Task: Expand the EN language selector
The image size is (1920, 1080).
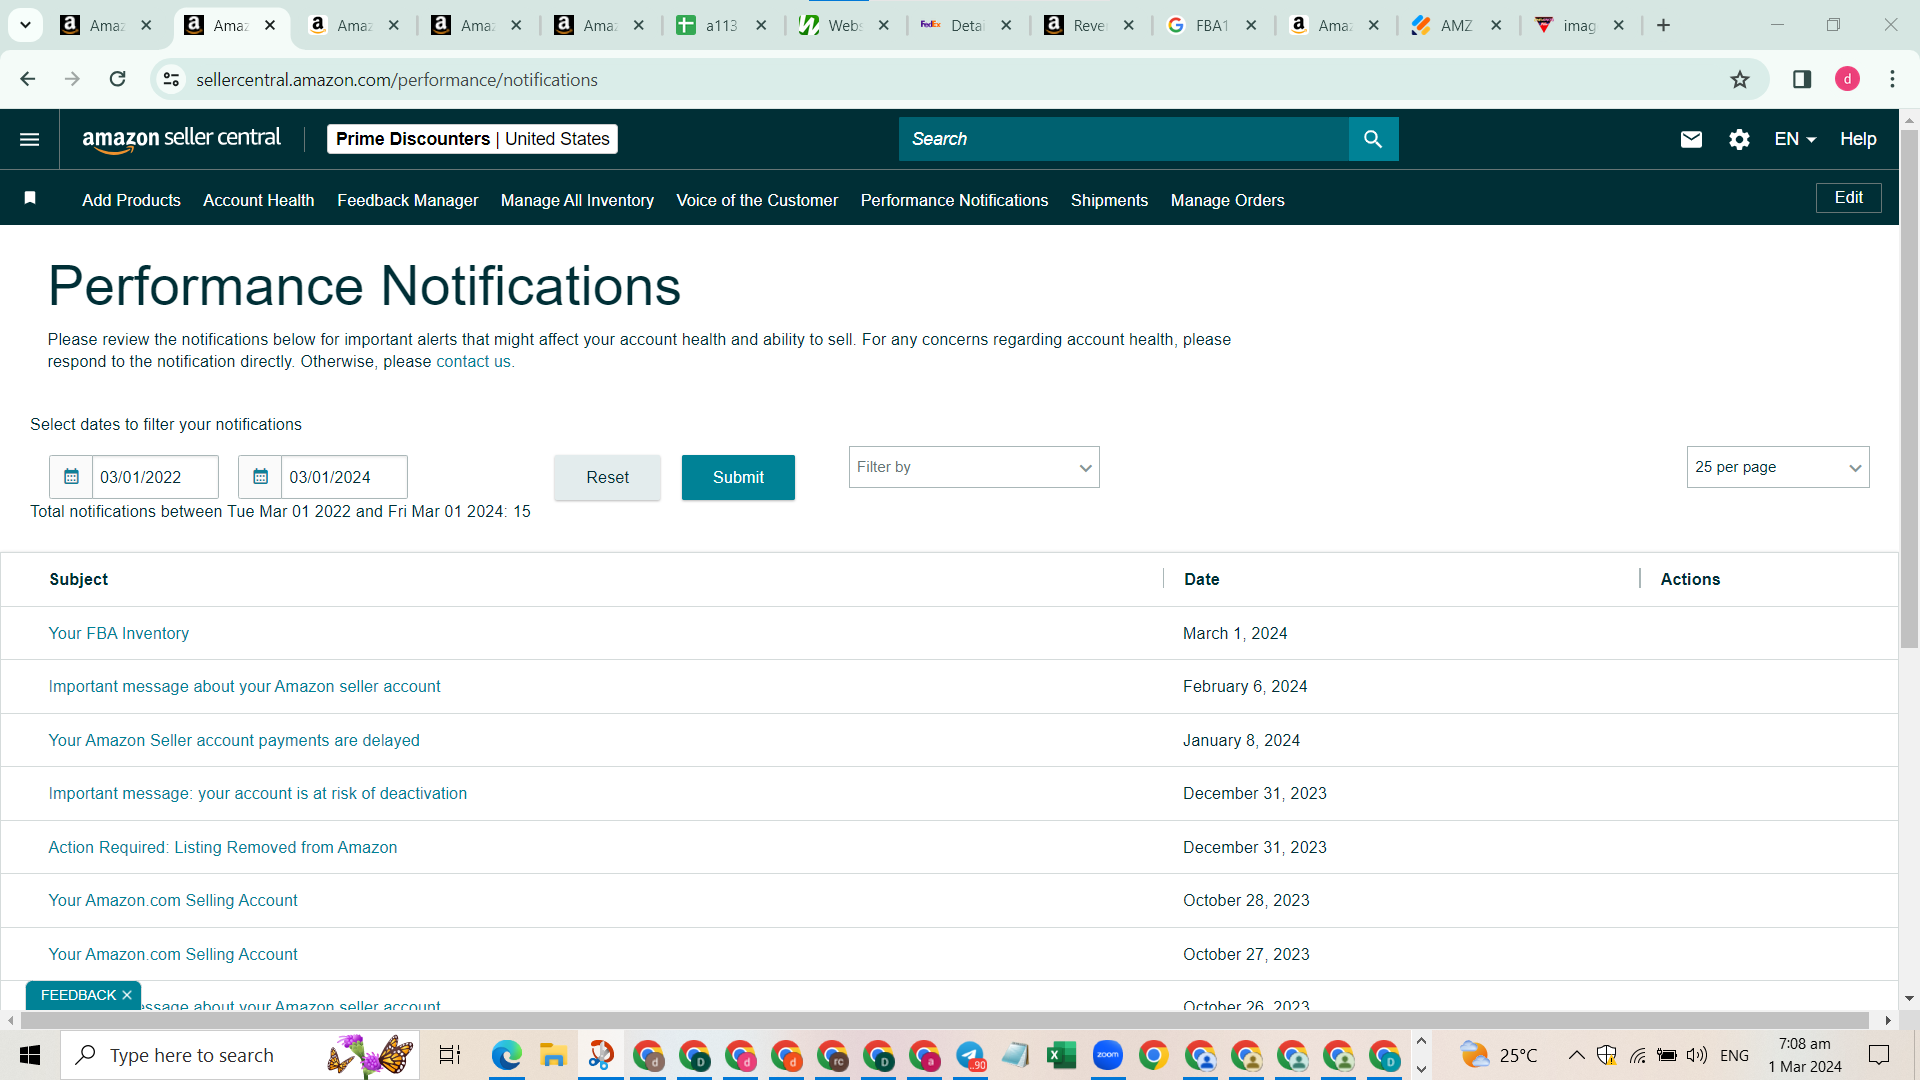Action: (1795, 139)
